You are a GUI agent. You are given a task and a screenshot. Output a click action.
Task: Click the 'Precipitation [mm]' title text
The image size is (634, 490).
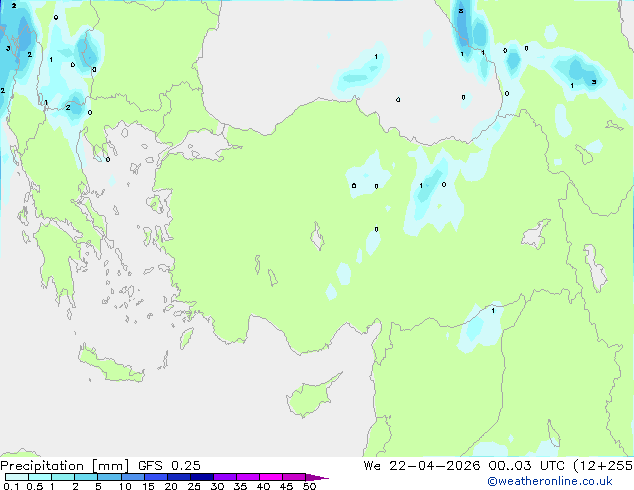click(x=65, y=466)
